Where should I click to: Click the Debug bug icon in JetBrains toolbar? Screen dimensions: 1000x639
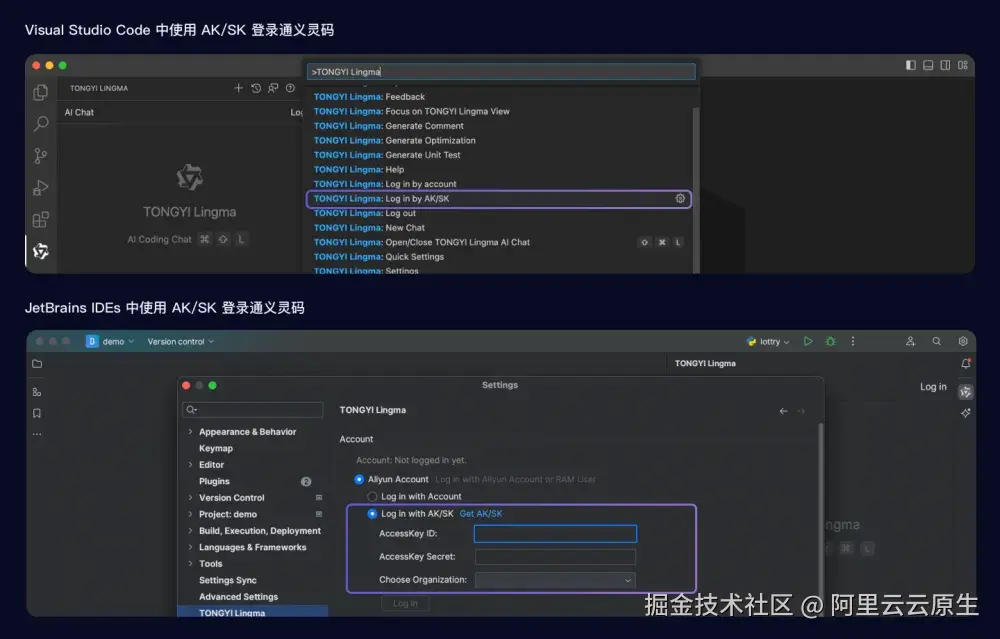(x=830, y=341)
